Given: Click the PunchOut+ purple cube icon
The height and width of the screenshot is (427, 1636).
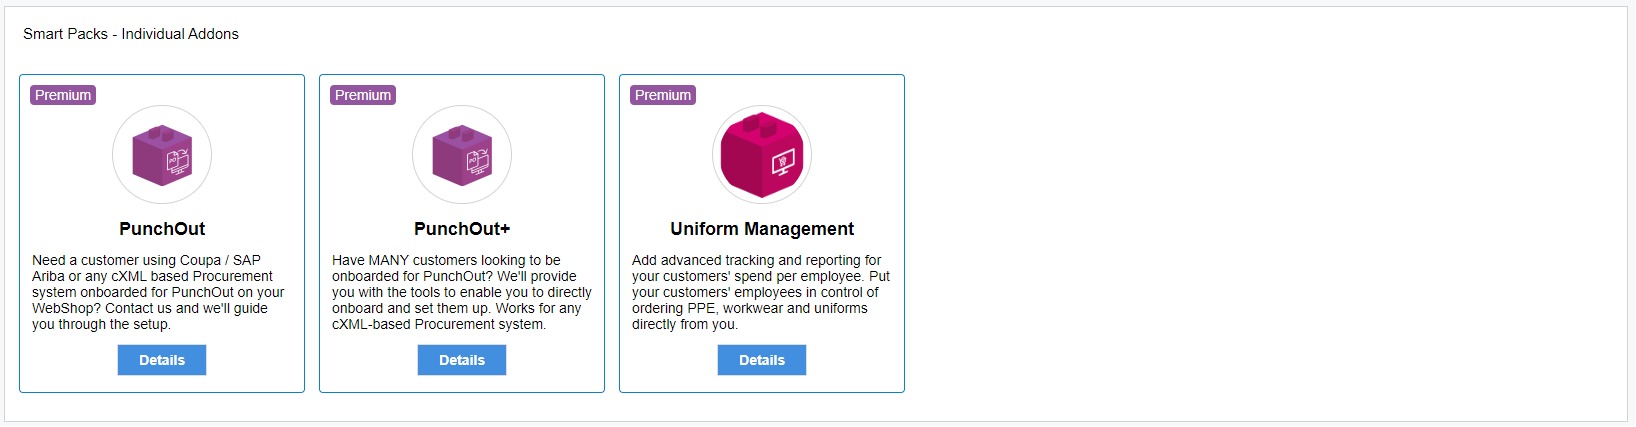Looking at the screenshot, I should tap(462, 155).
